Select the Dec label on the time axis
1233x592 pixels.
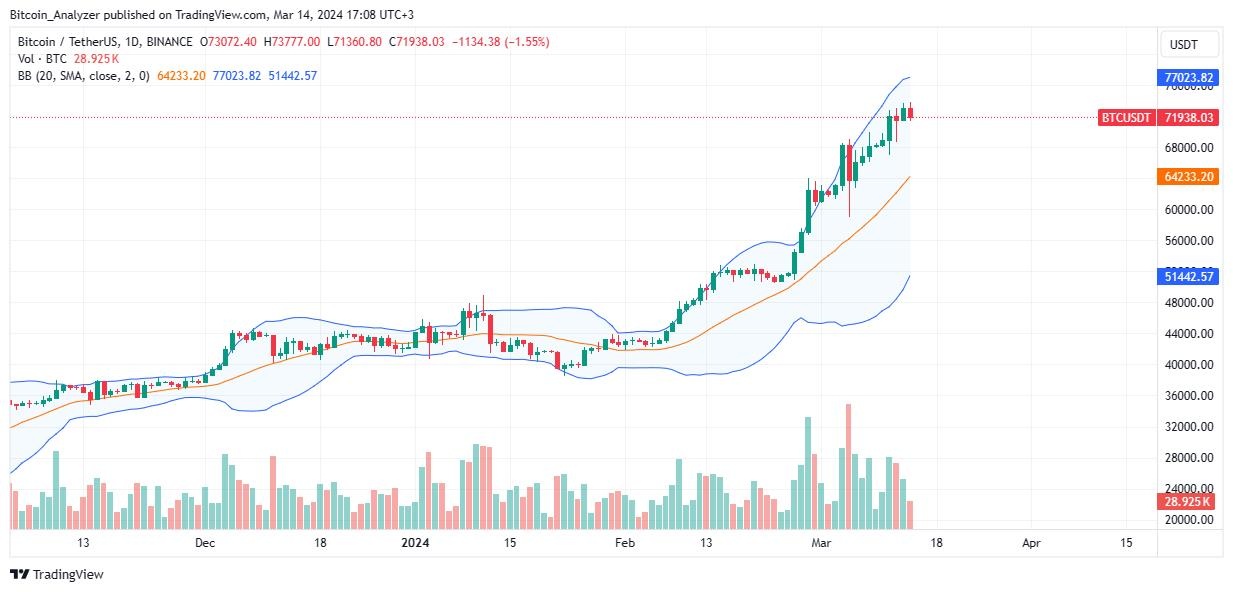[x=205, y=543]
